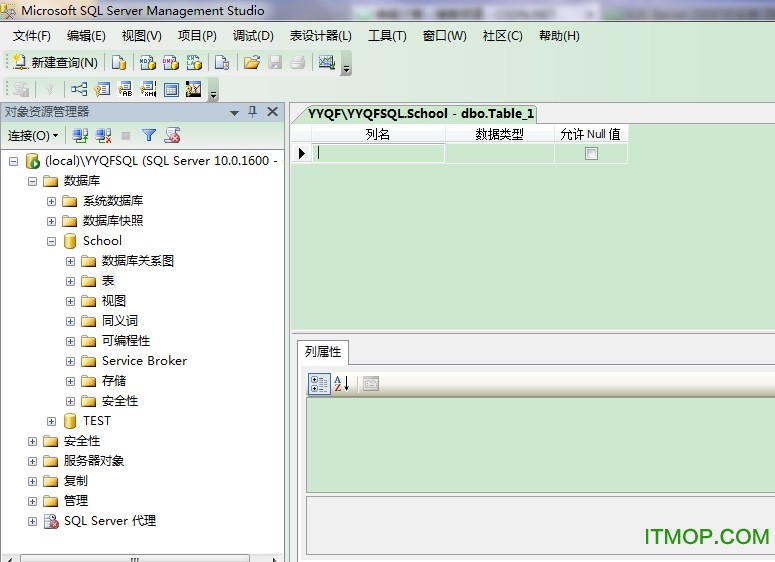Expand the 表 folder under School
Viewport: 775px width, 562px height.
[x=70, y=281]
